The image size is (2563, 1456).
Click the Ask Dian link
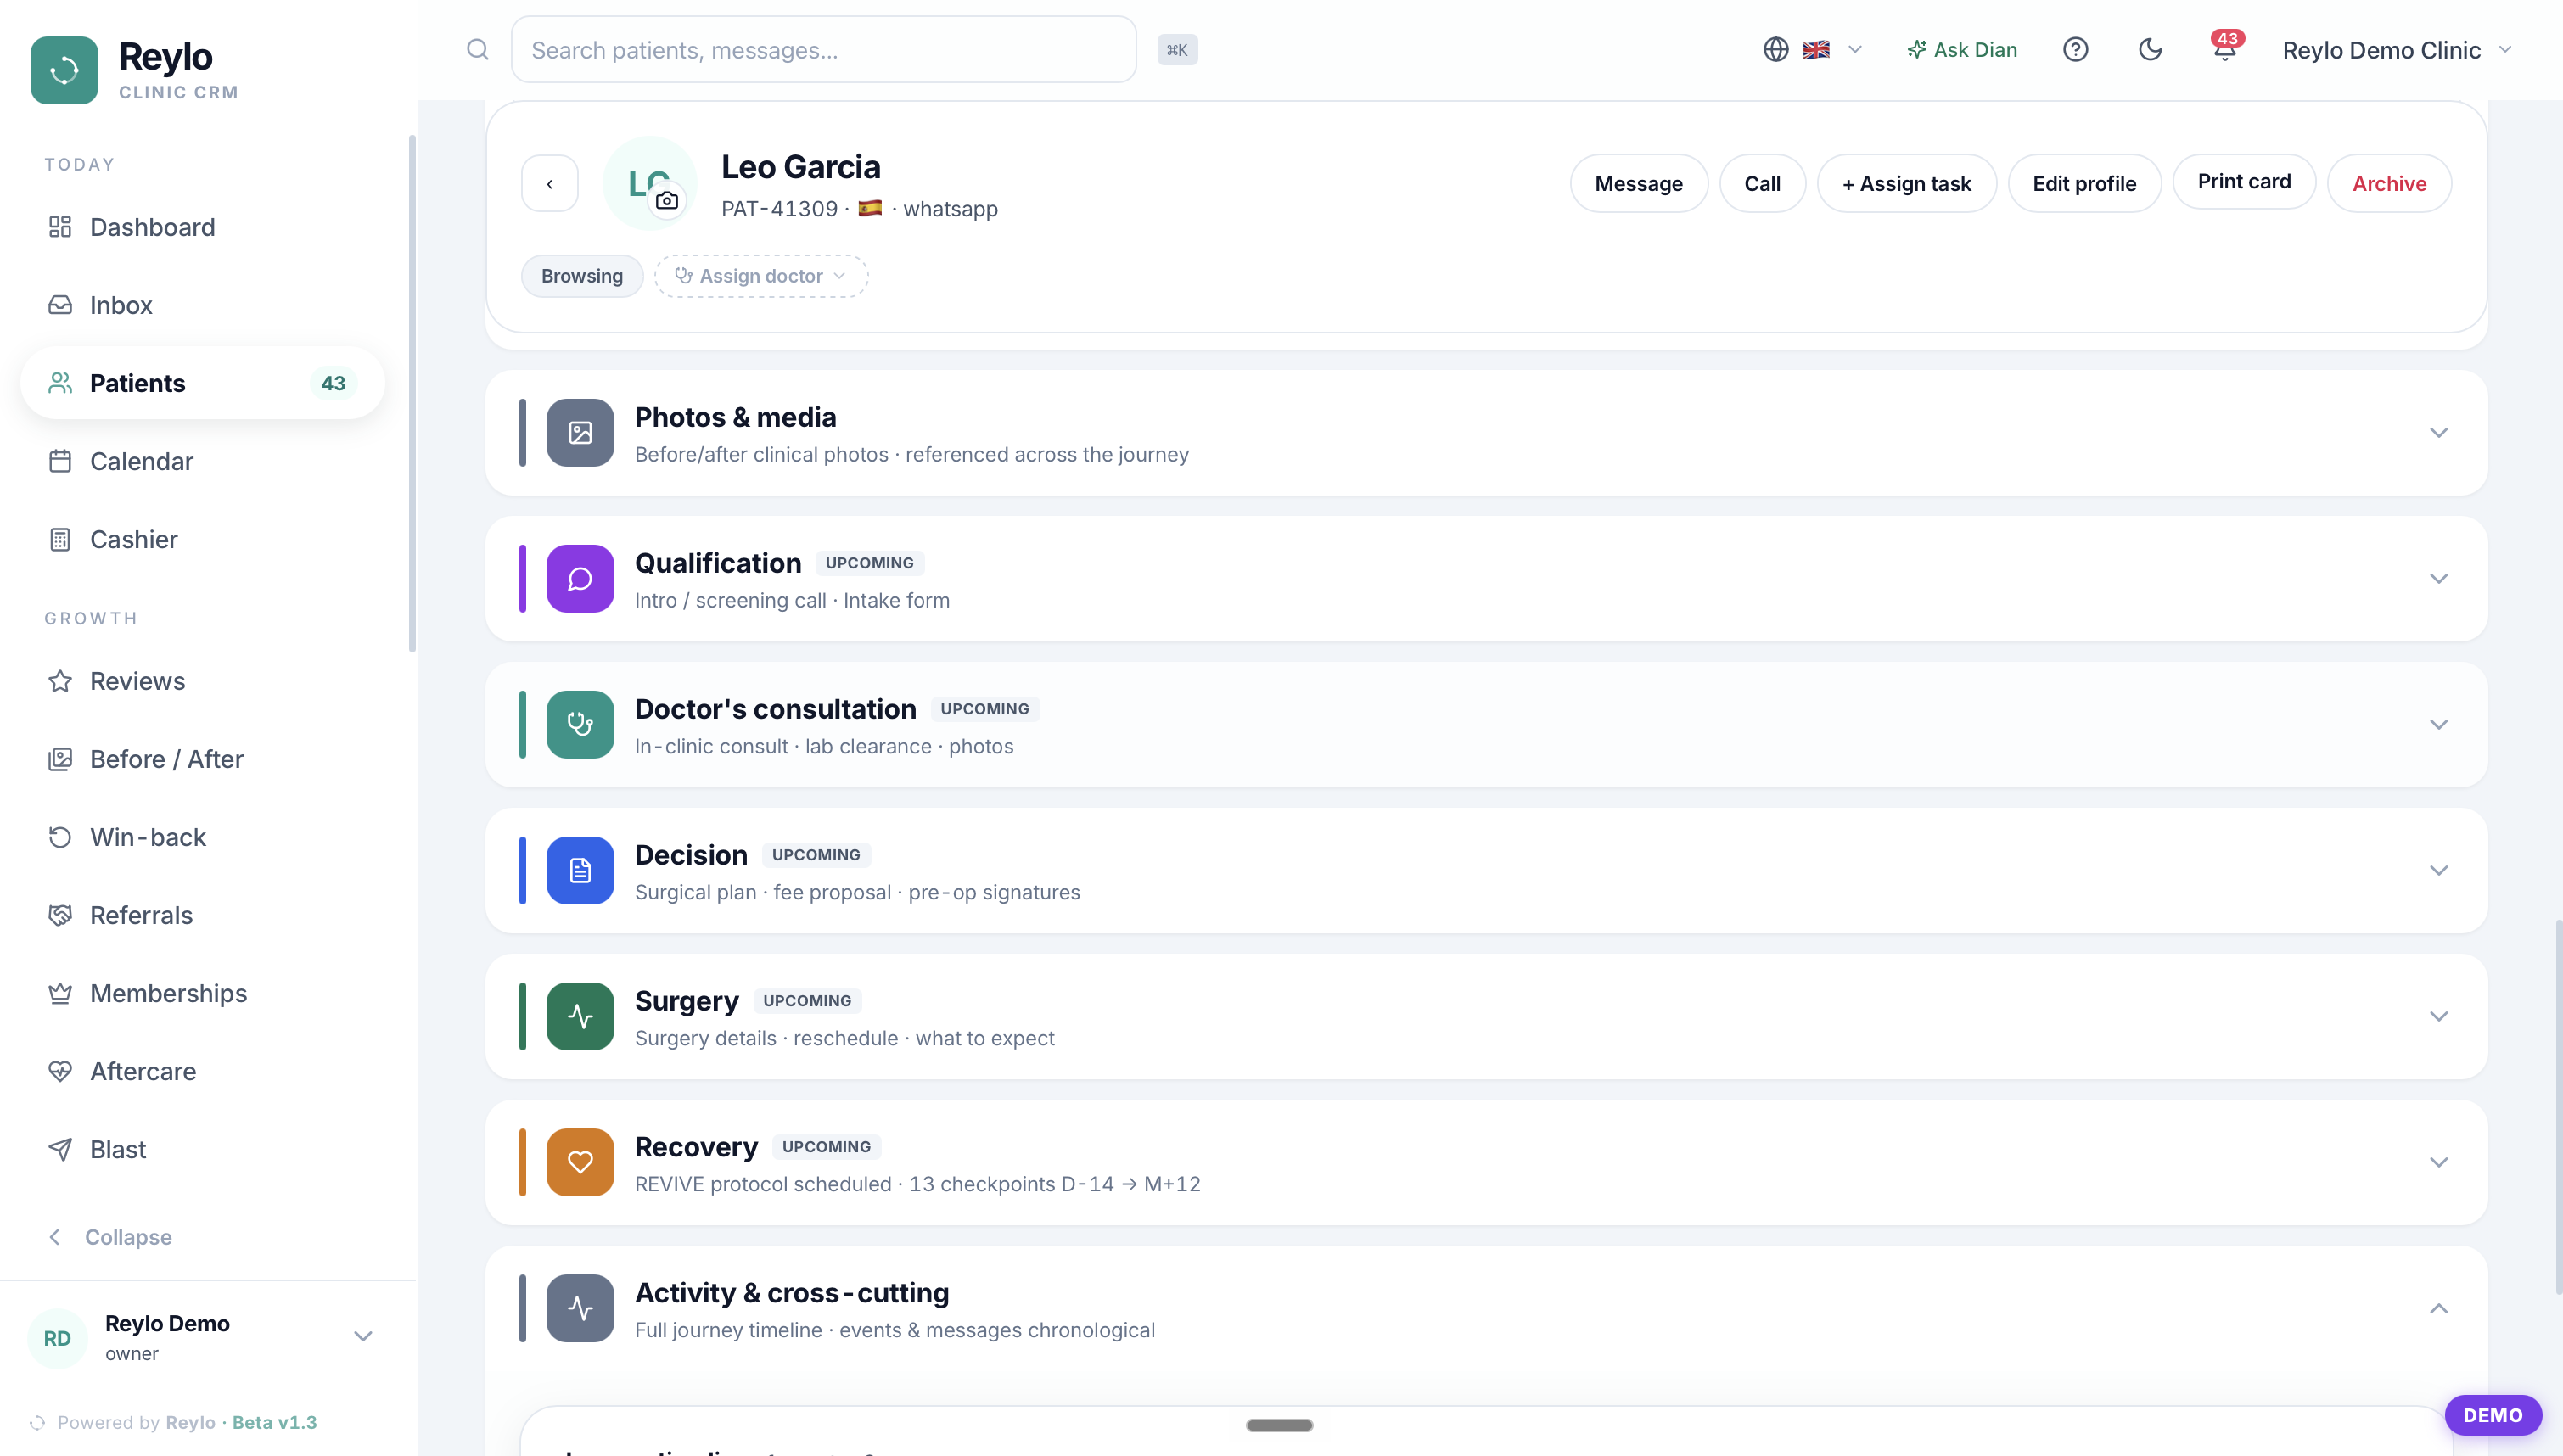click(1961, 49)
